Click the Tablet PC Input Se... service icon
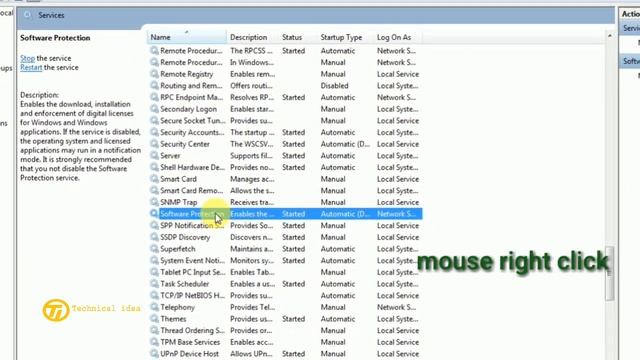 [154, 272]
